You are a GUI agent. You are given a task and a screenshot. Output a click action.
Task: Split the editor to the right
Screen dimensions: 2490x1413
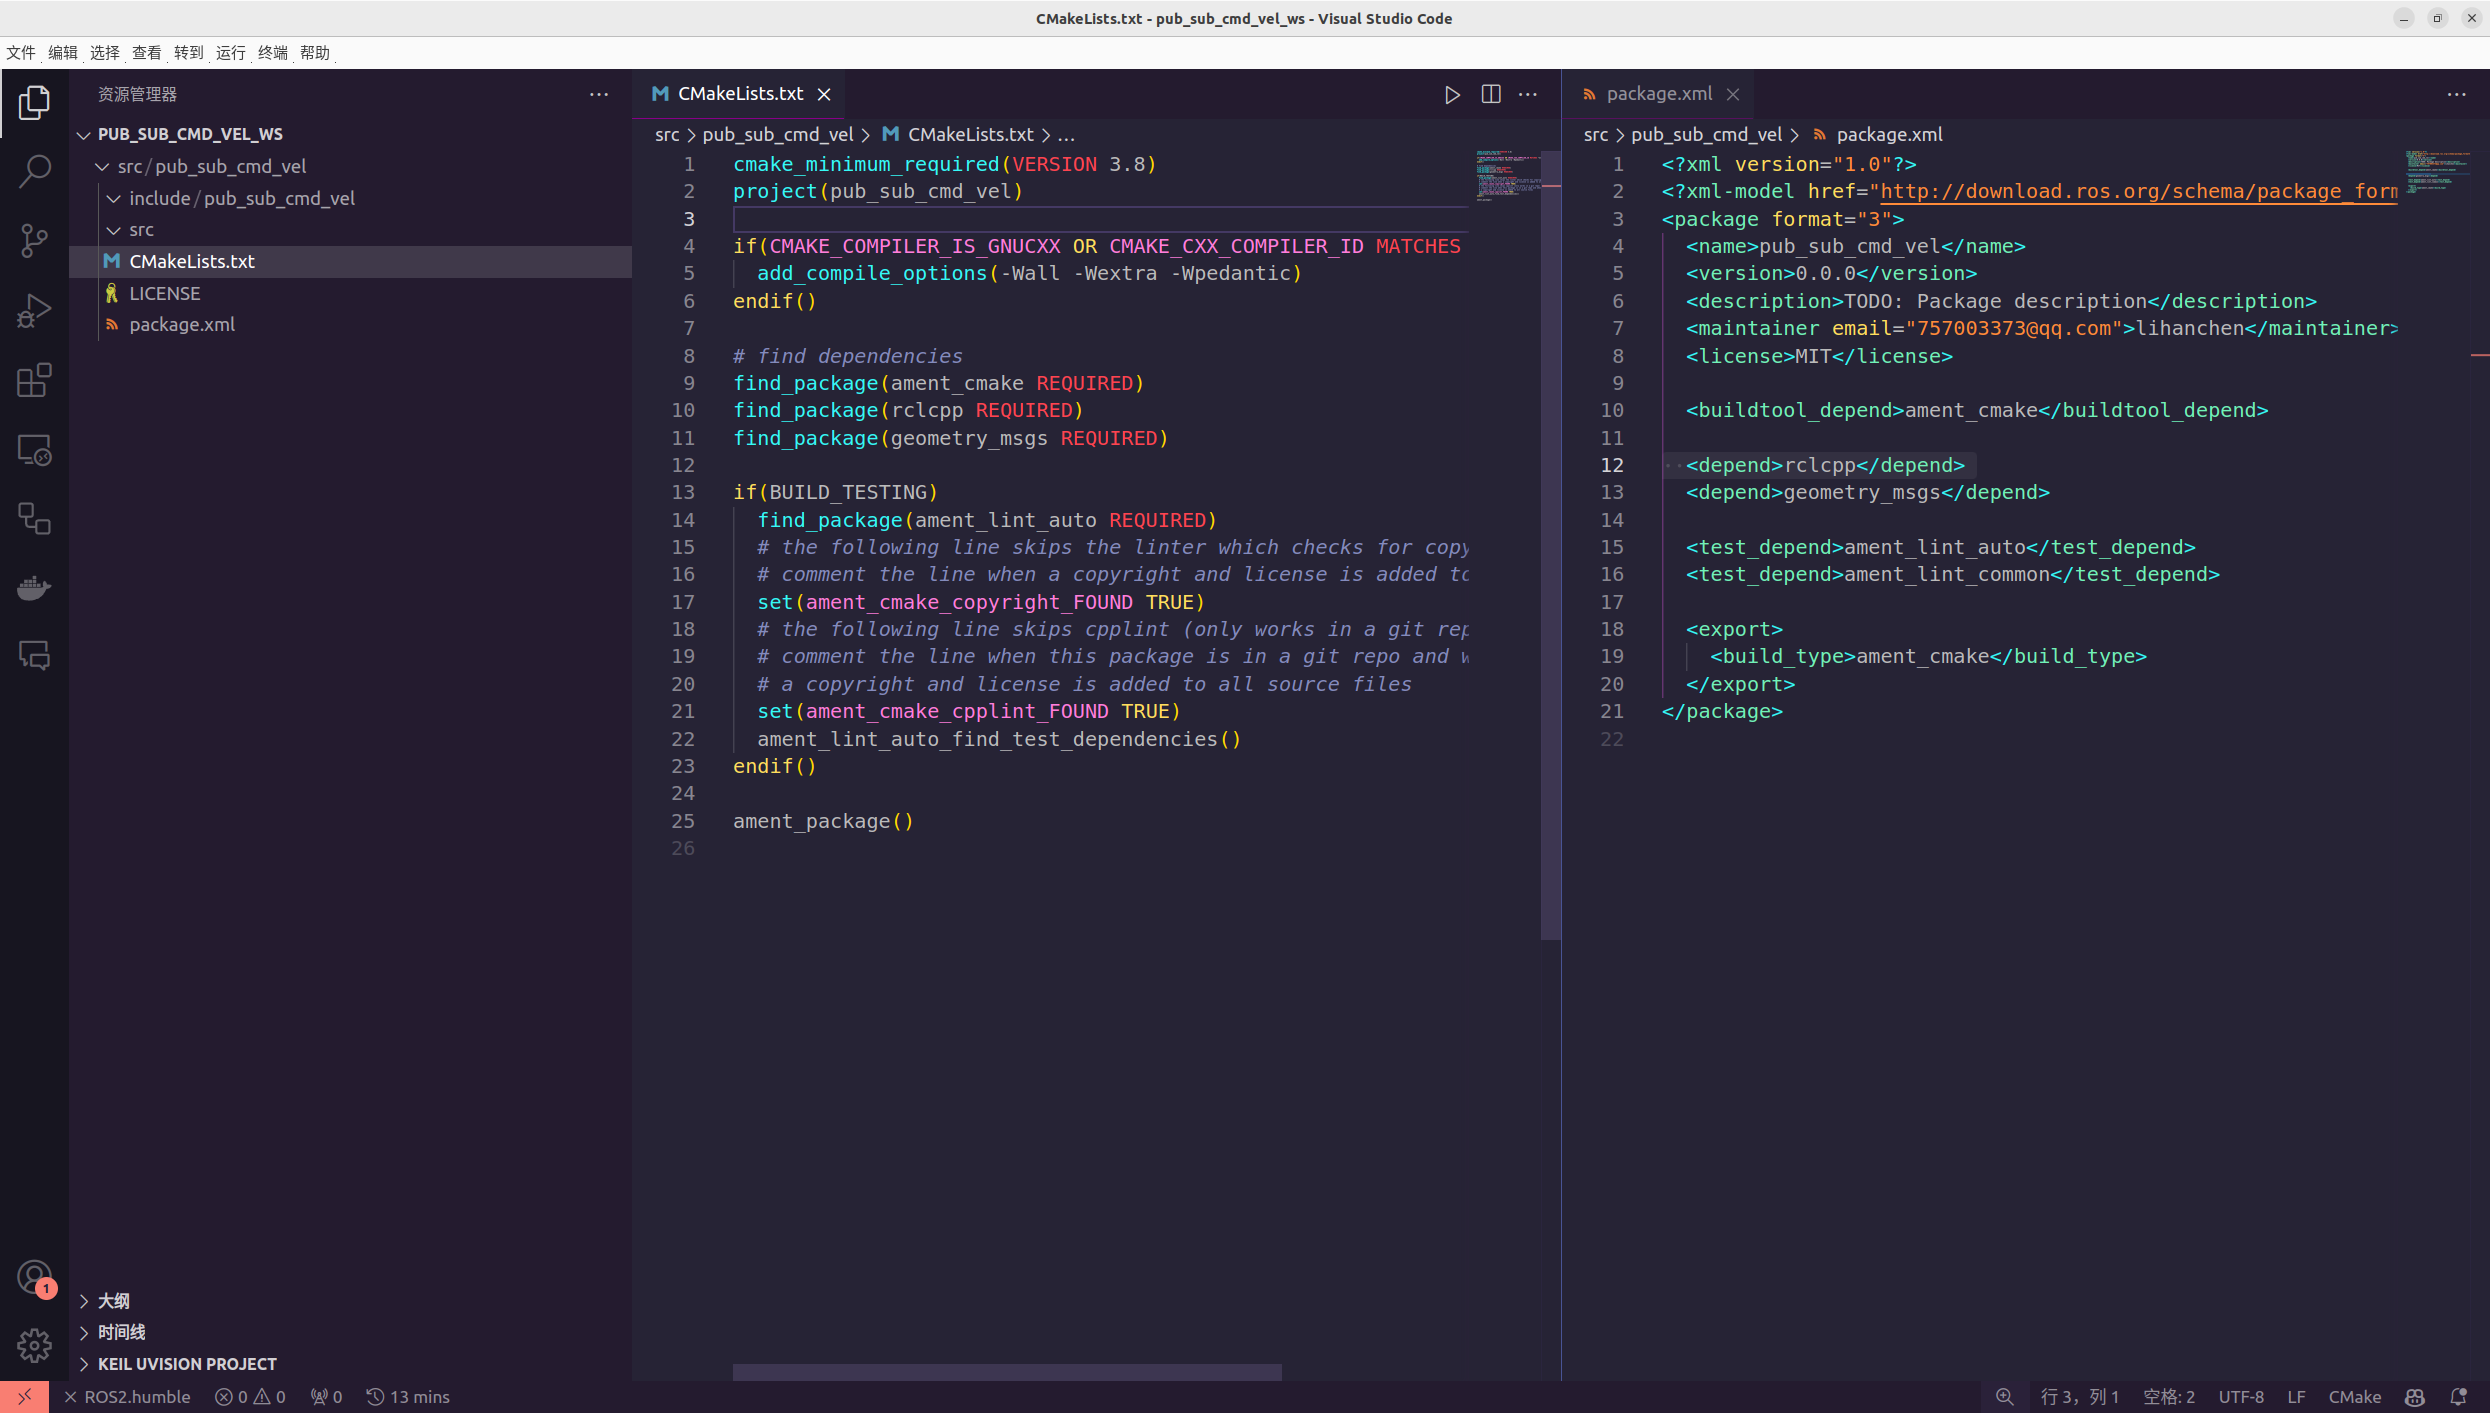click(x=1490, y=94)
